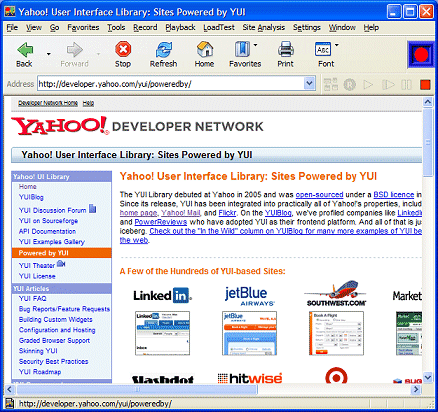Image resolution: width=438 pixels, height=412 pixels.
Task: Click the jetBlue site screenshot thumbnail
Action: (249, 333)
